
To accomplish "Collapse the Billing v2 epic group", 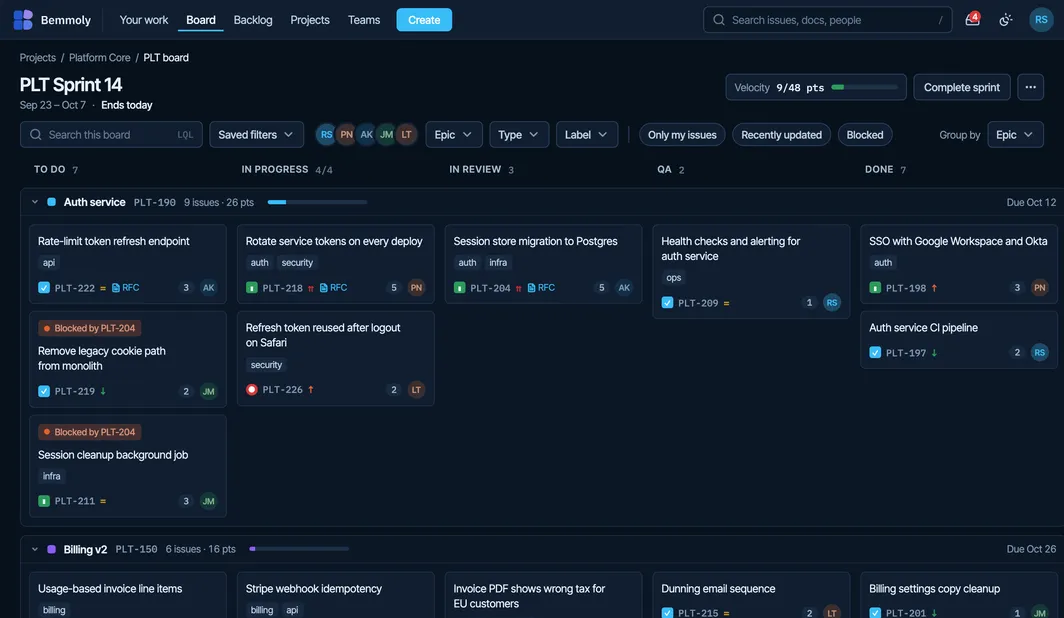I will click(x=35, y=549).
